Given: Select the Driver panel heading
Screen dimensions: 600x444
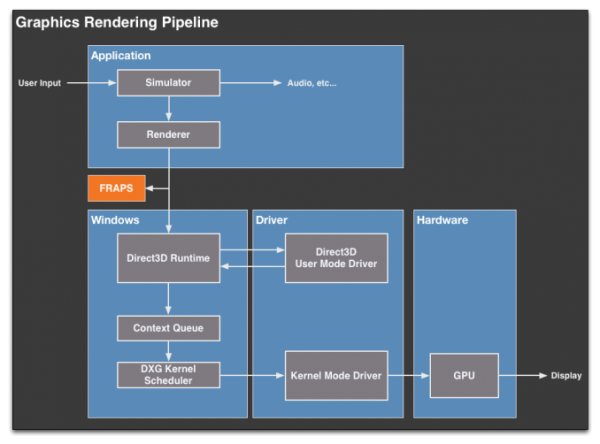Looking at the screenshot, I should tap(272, 220).
